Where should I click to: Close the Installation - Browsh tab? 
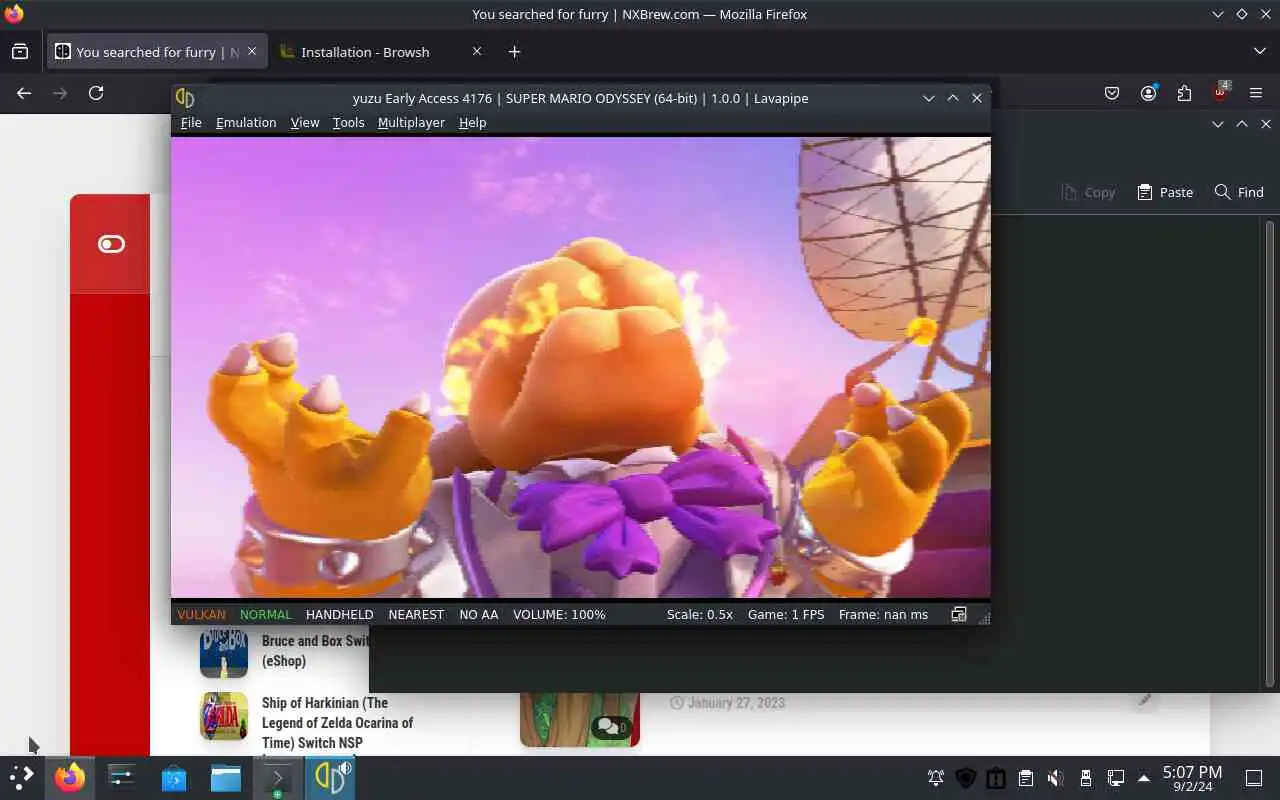[x=477, y=51]
